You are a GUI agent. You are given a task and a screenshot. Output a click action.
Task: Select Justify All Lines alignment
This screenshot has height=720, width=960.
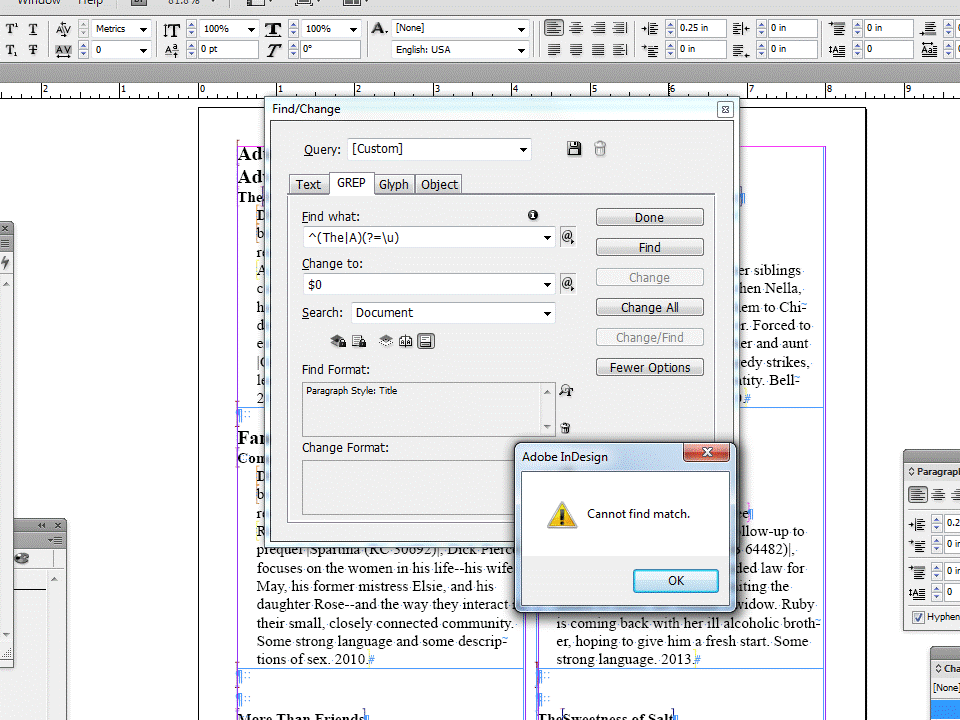point(598,50)
